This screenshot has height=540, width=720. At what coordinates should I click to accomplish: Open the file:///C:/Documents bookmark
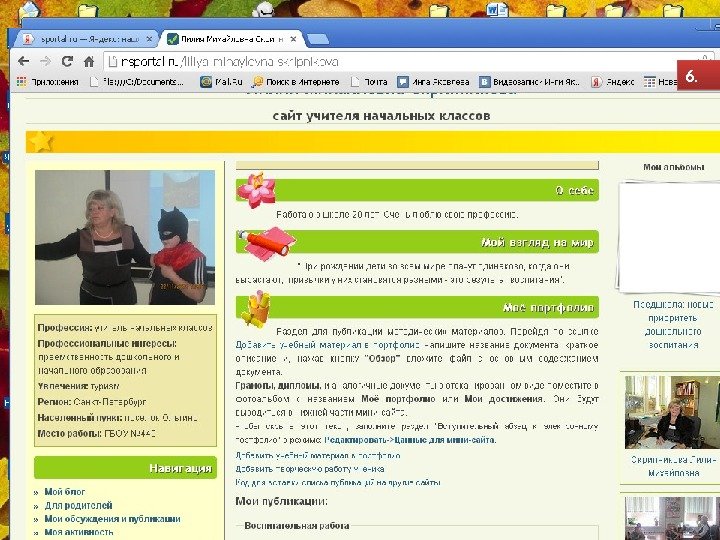(137, 82)
